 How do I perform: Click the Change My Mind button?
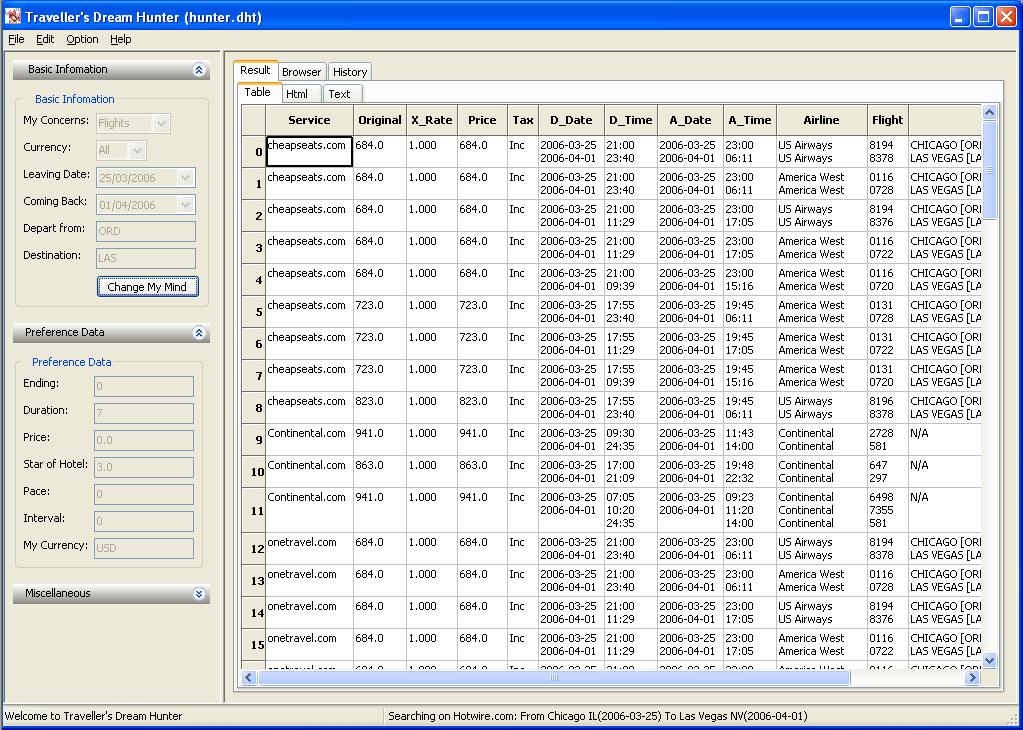coord(147,286)
